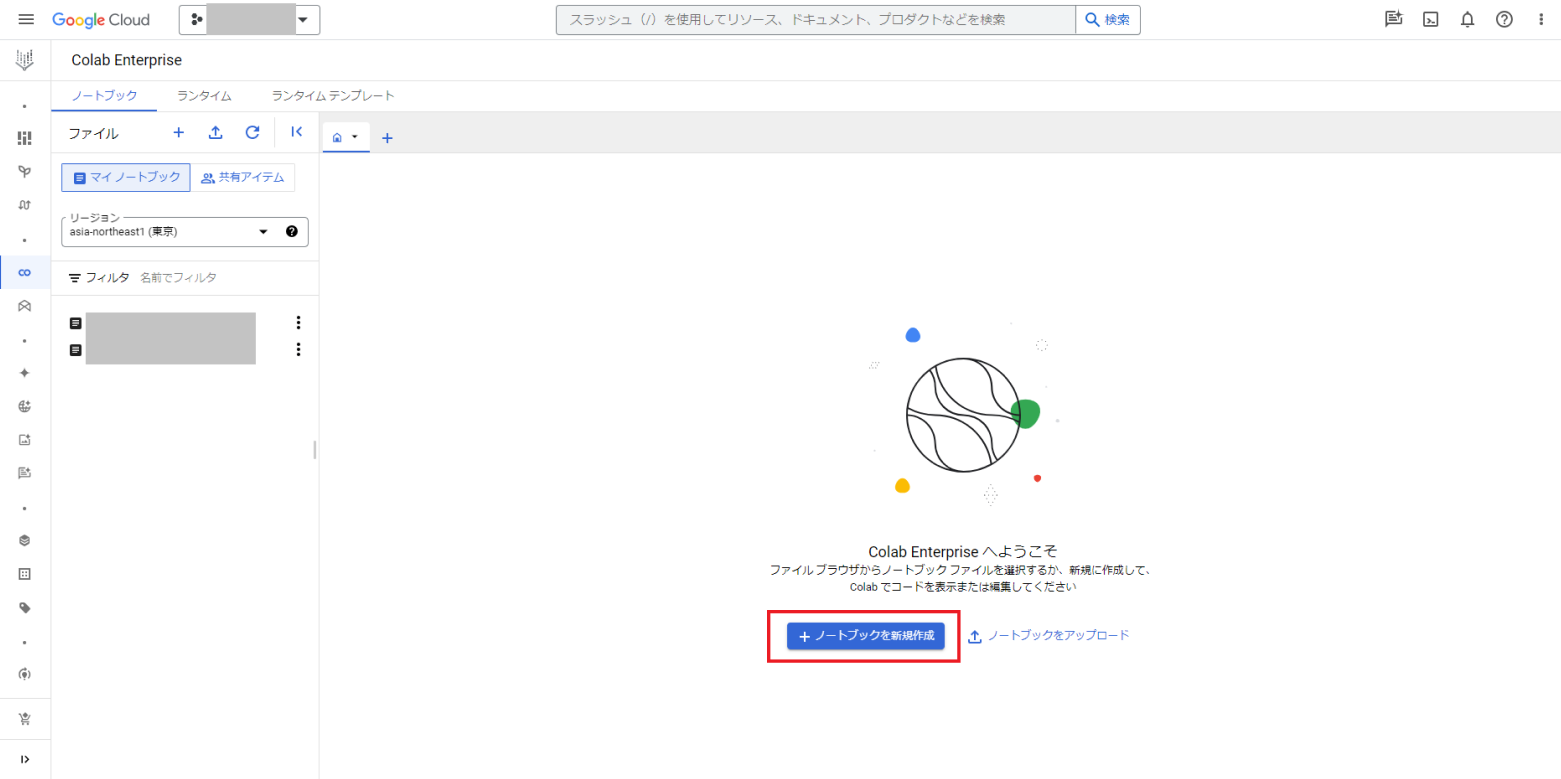Select the マイ ノートブック toggle
The image size is (1561, 779).
[126, 177]
